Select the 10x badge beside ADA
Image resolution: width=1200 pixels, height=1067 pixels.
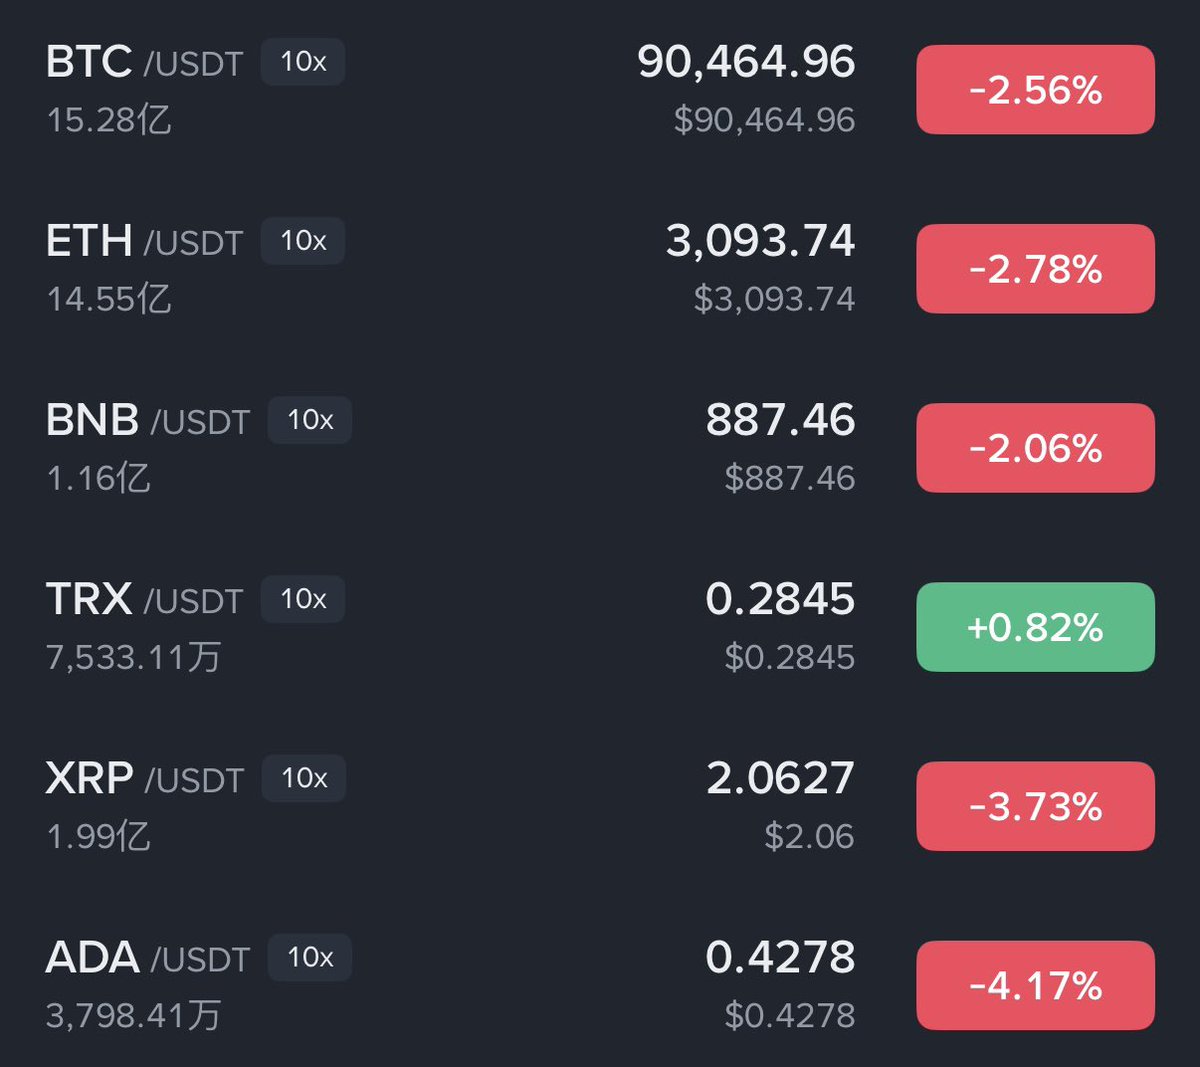coord(310,957)
